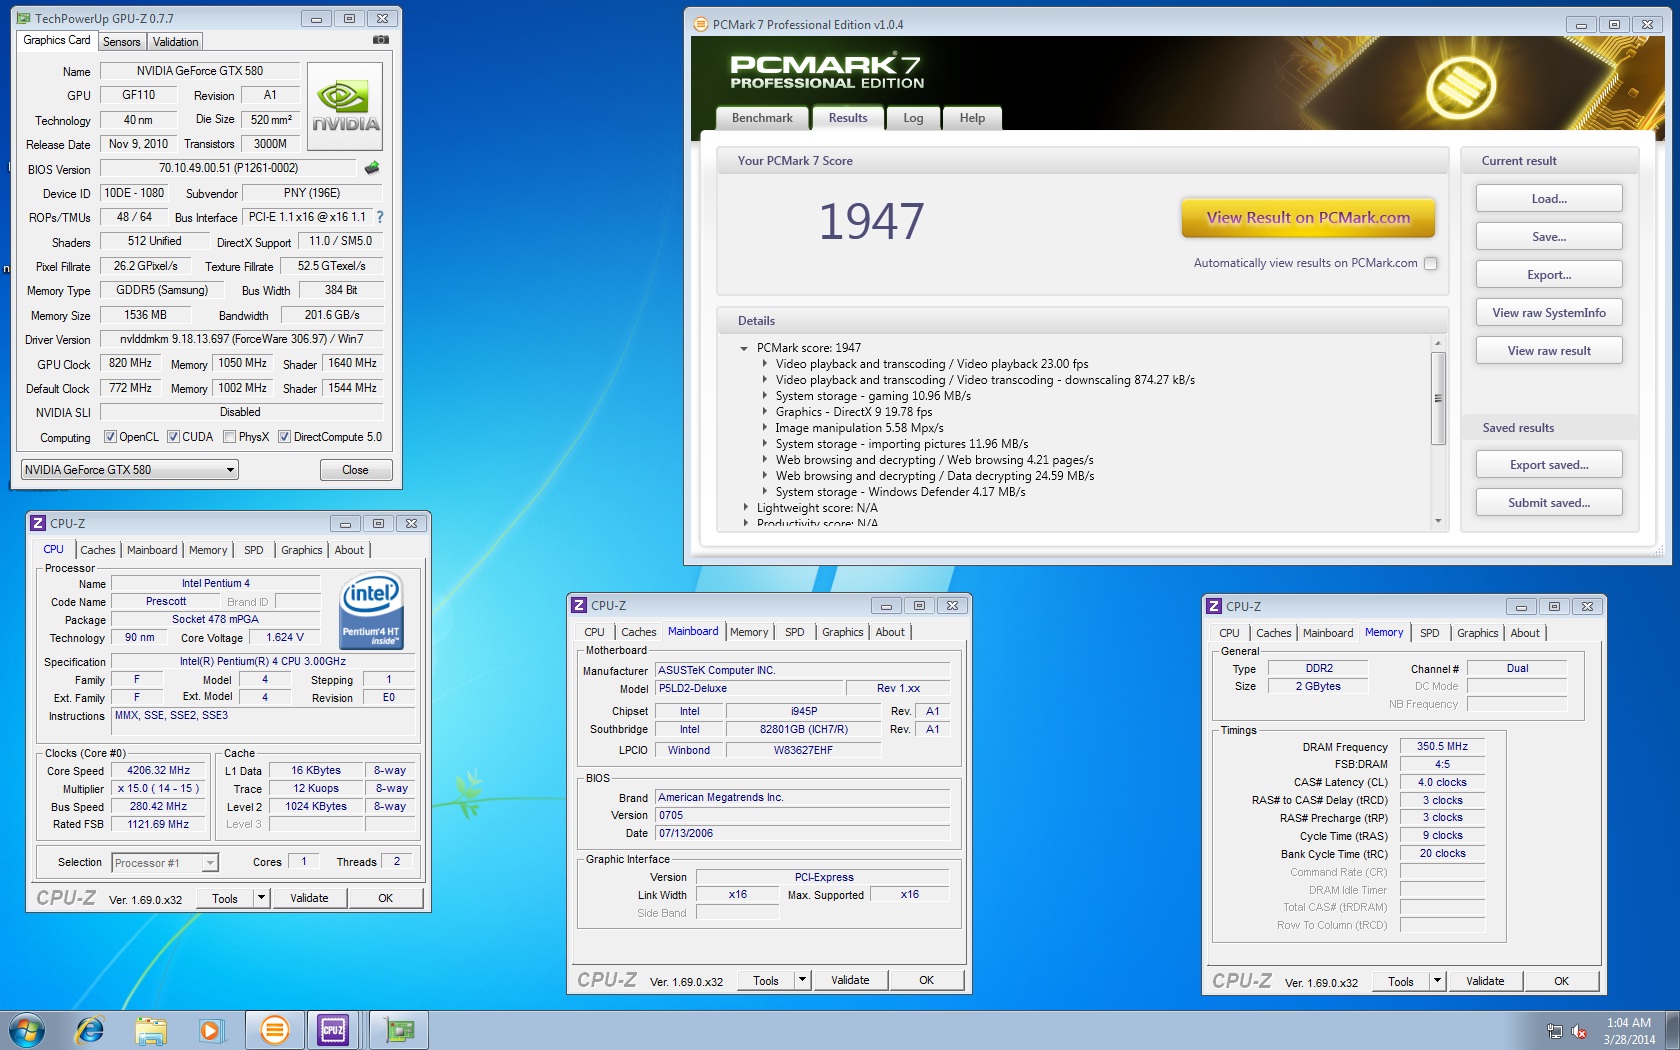The height and width of the screenshot is (1050, 1680).
Task: Toggle the DirectCompute 5.0 checkbox
Action: coord(284,437)
